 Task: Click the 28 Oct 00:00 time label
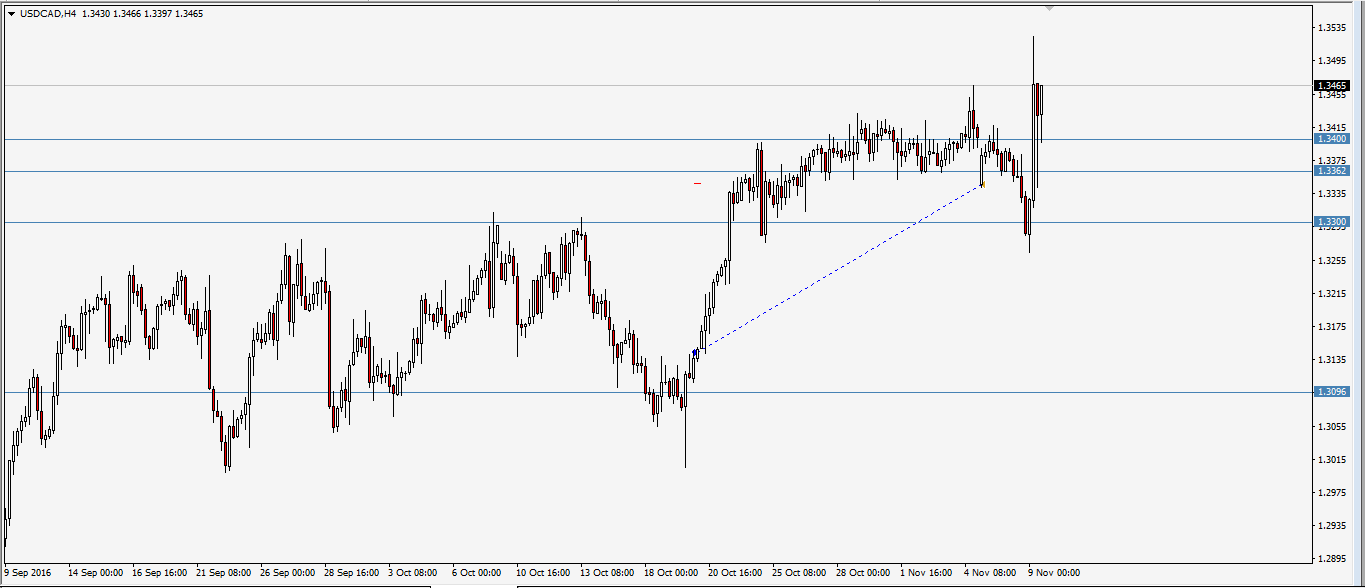click(x=864, y=573)
